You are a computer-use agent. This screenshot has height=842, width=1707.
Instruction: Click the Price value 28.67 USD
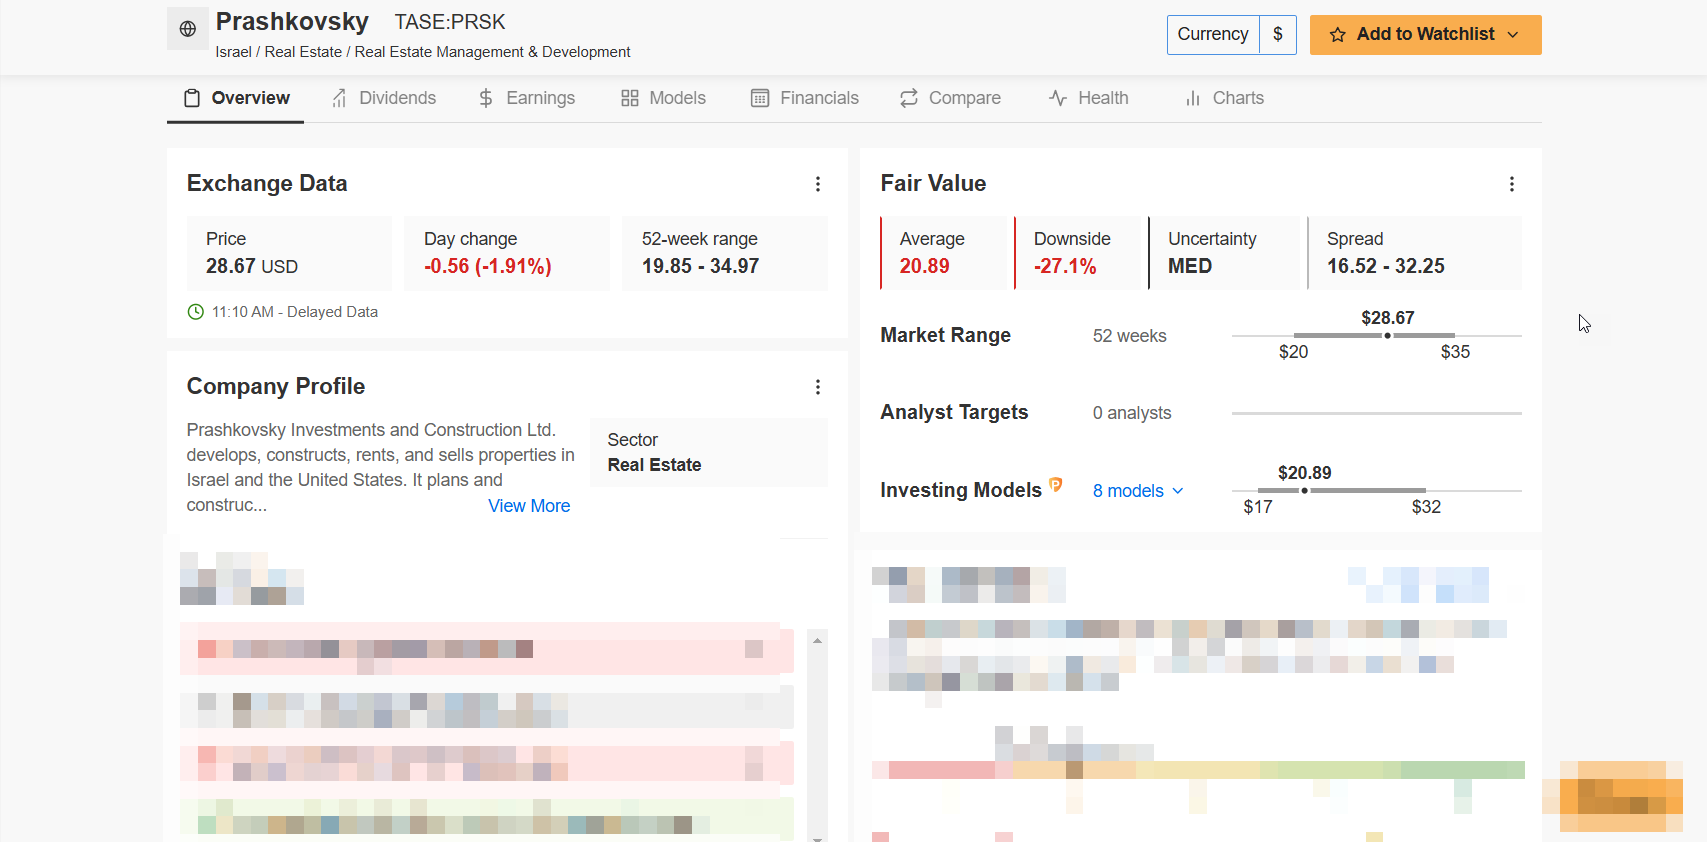[252, 267]
